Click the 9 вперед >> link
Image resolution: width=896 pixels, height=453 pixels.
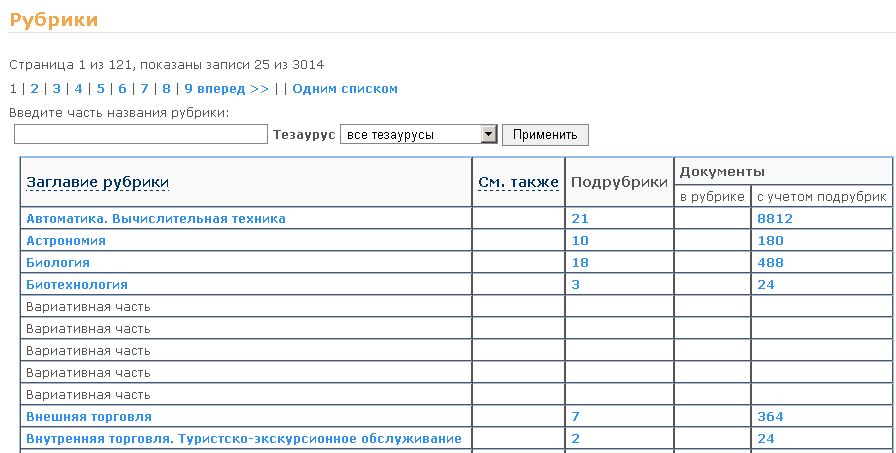(x=226, y=88)
